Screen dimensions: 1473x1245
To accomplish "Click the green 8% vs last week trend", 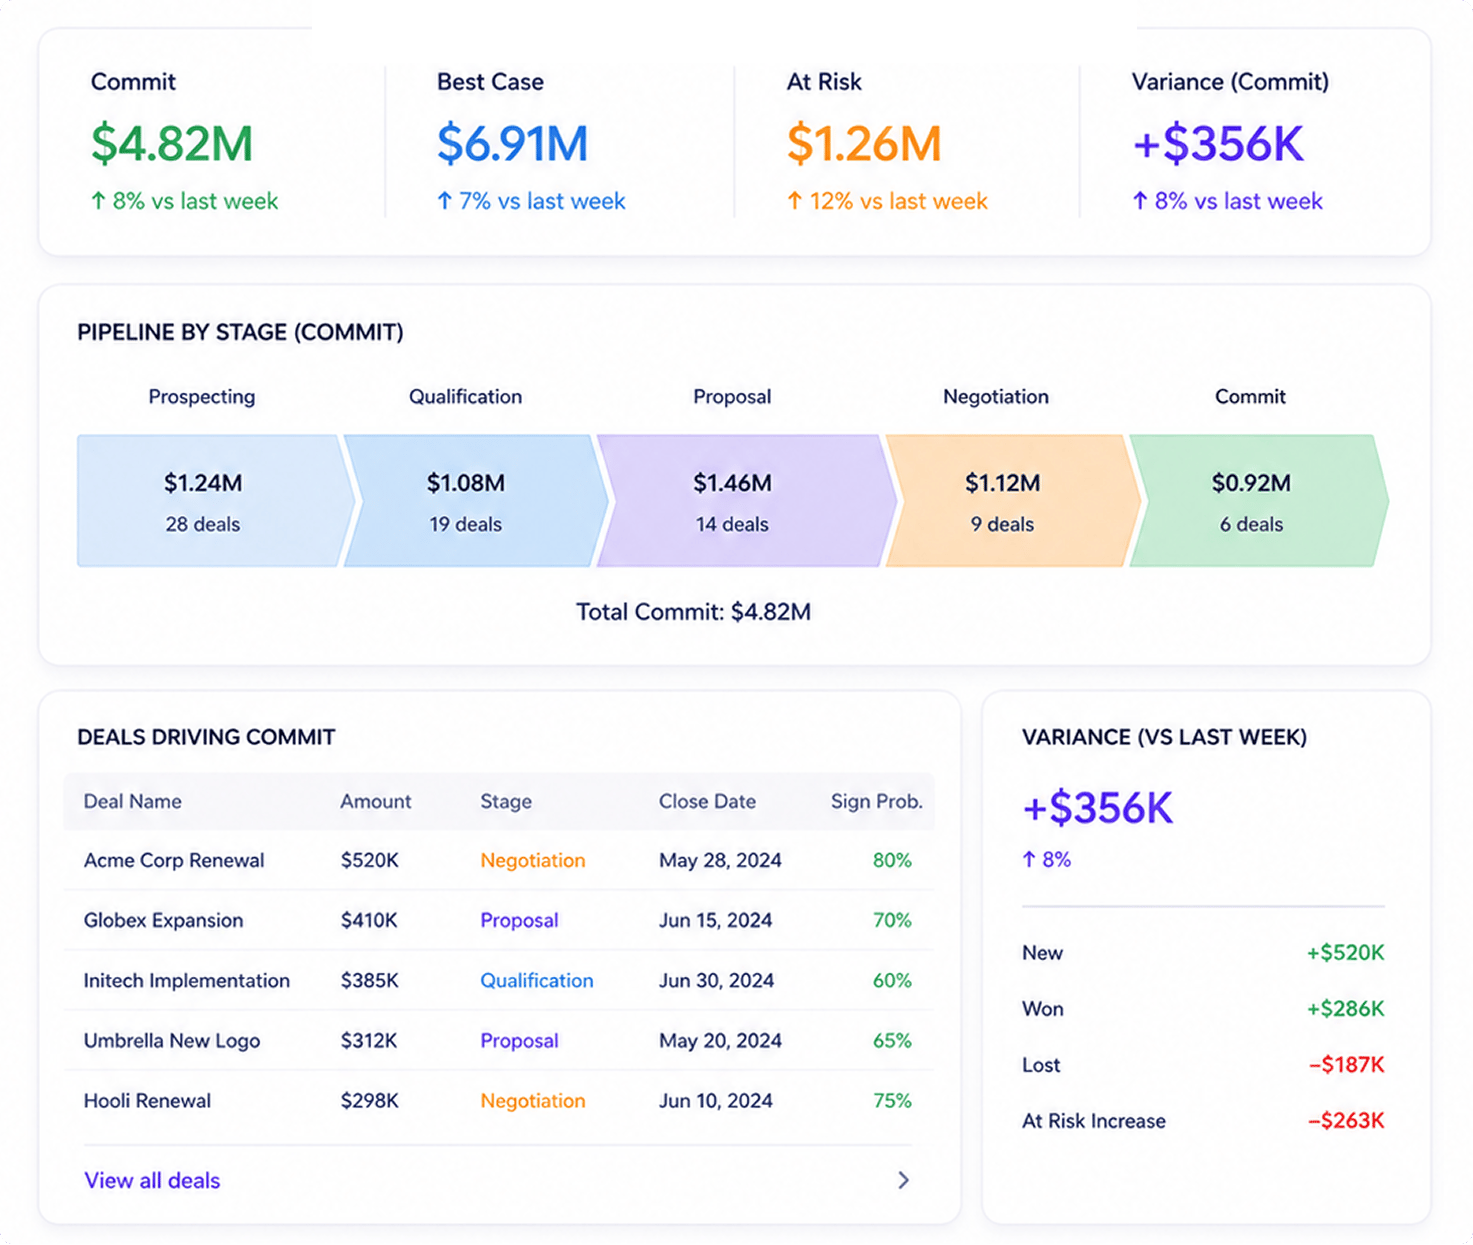I will [x=184, y=201].
